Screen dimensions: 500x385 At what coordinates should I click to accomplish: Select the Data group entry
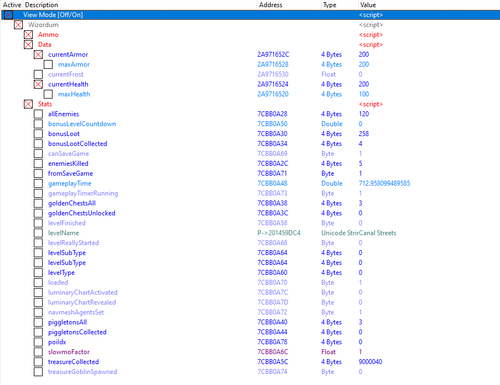coord(45,45)
